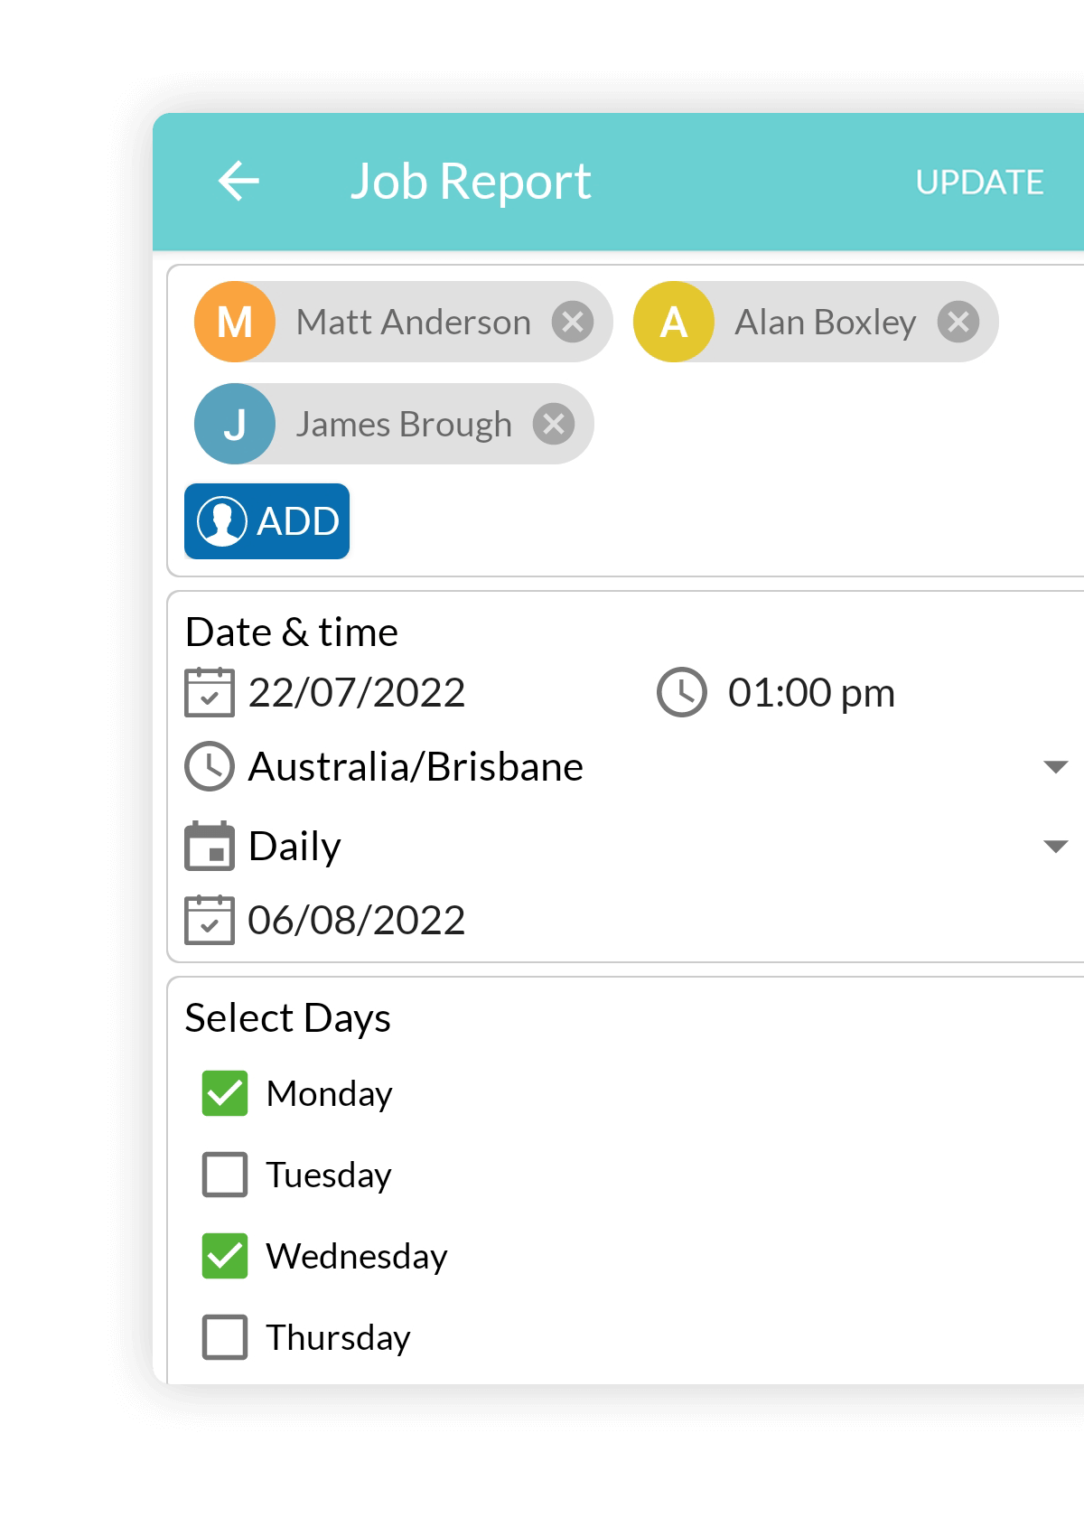The height and width of the screenshot is (1536, 1084).
Task: Remove the James Brough chip
Action: 553,424
